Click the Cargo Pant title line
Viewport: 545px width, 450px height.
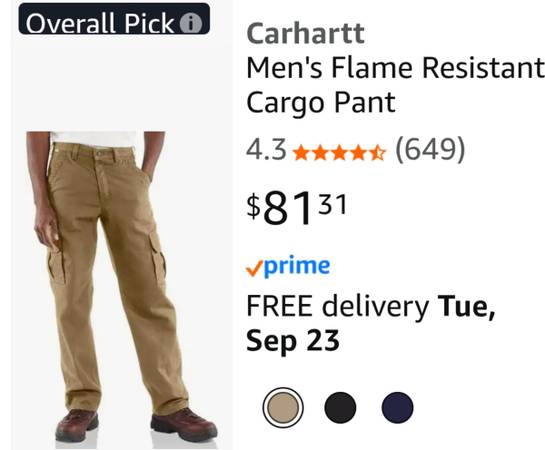pyautogui.click(x=320, y=102)
